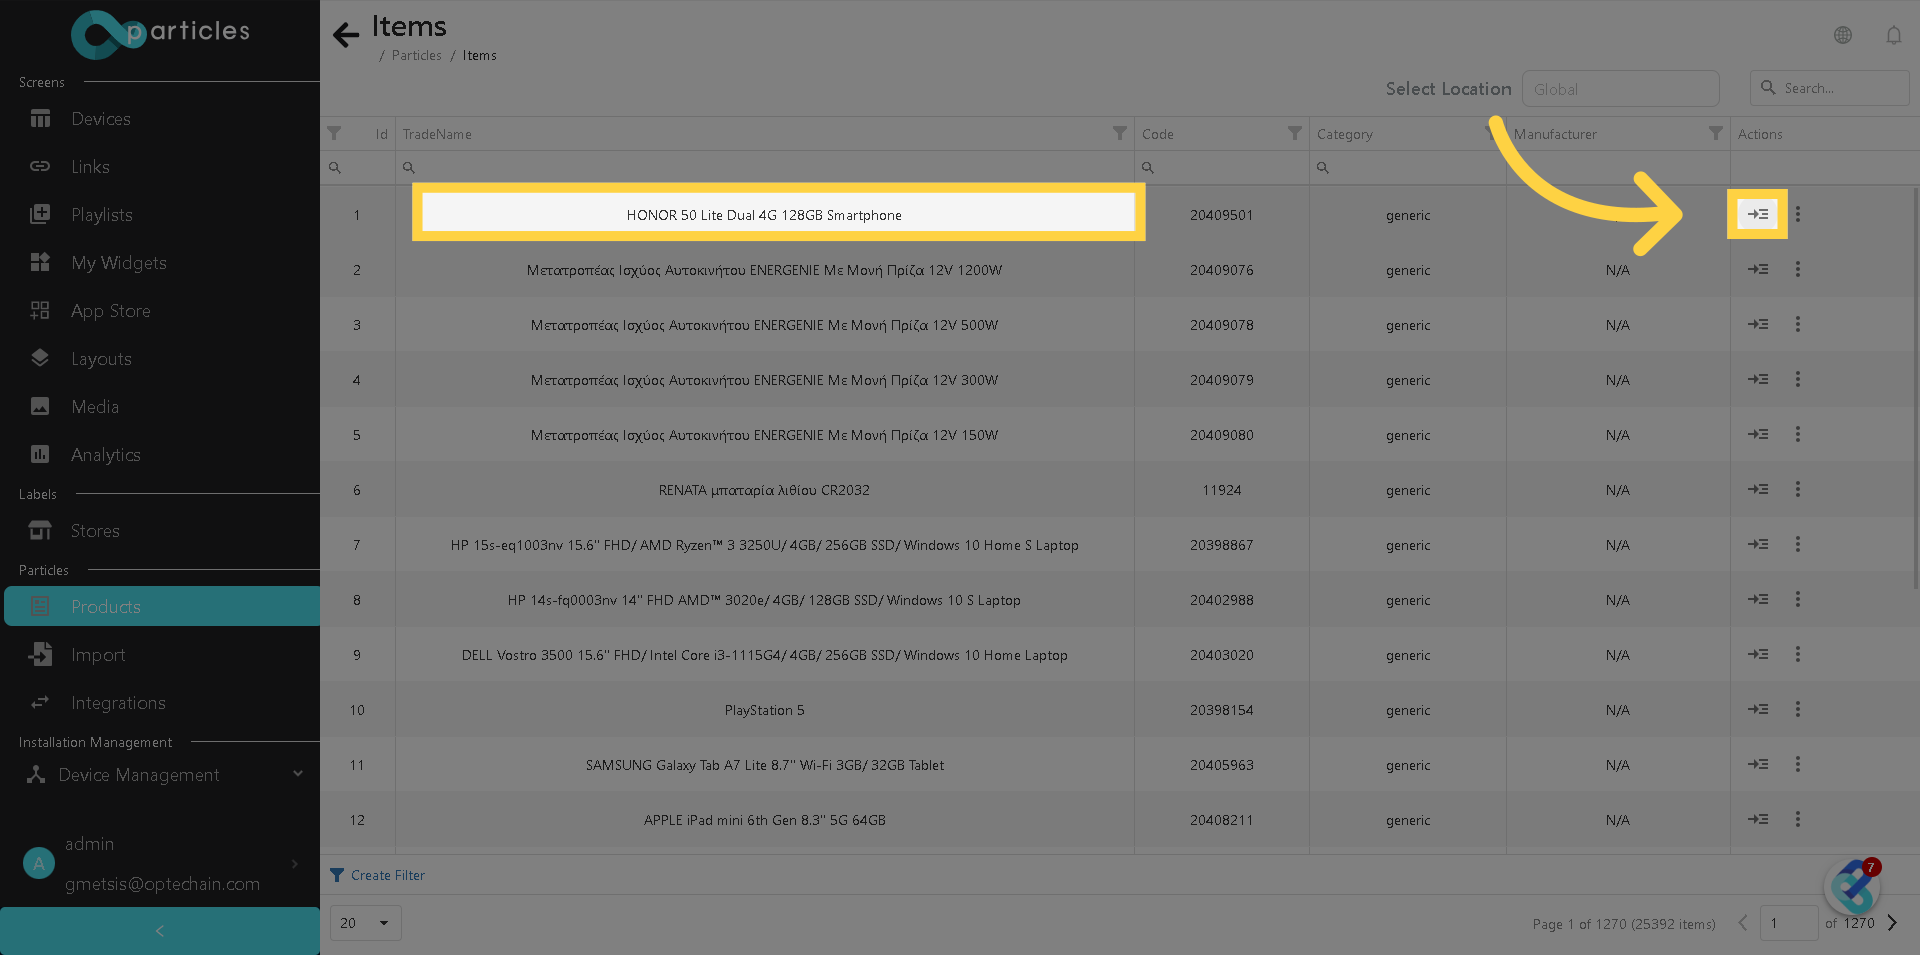The height and width of the screenshot is (955, 1920).
Task: Click the vertical table scrollbar
Action: coord(1915,390)
